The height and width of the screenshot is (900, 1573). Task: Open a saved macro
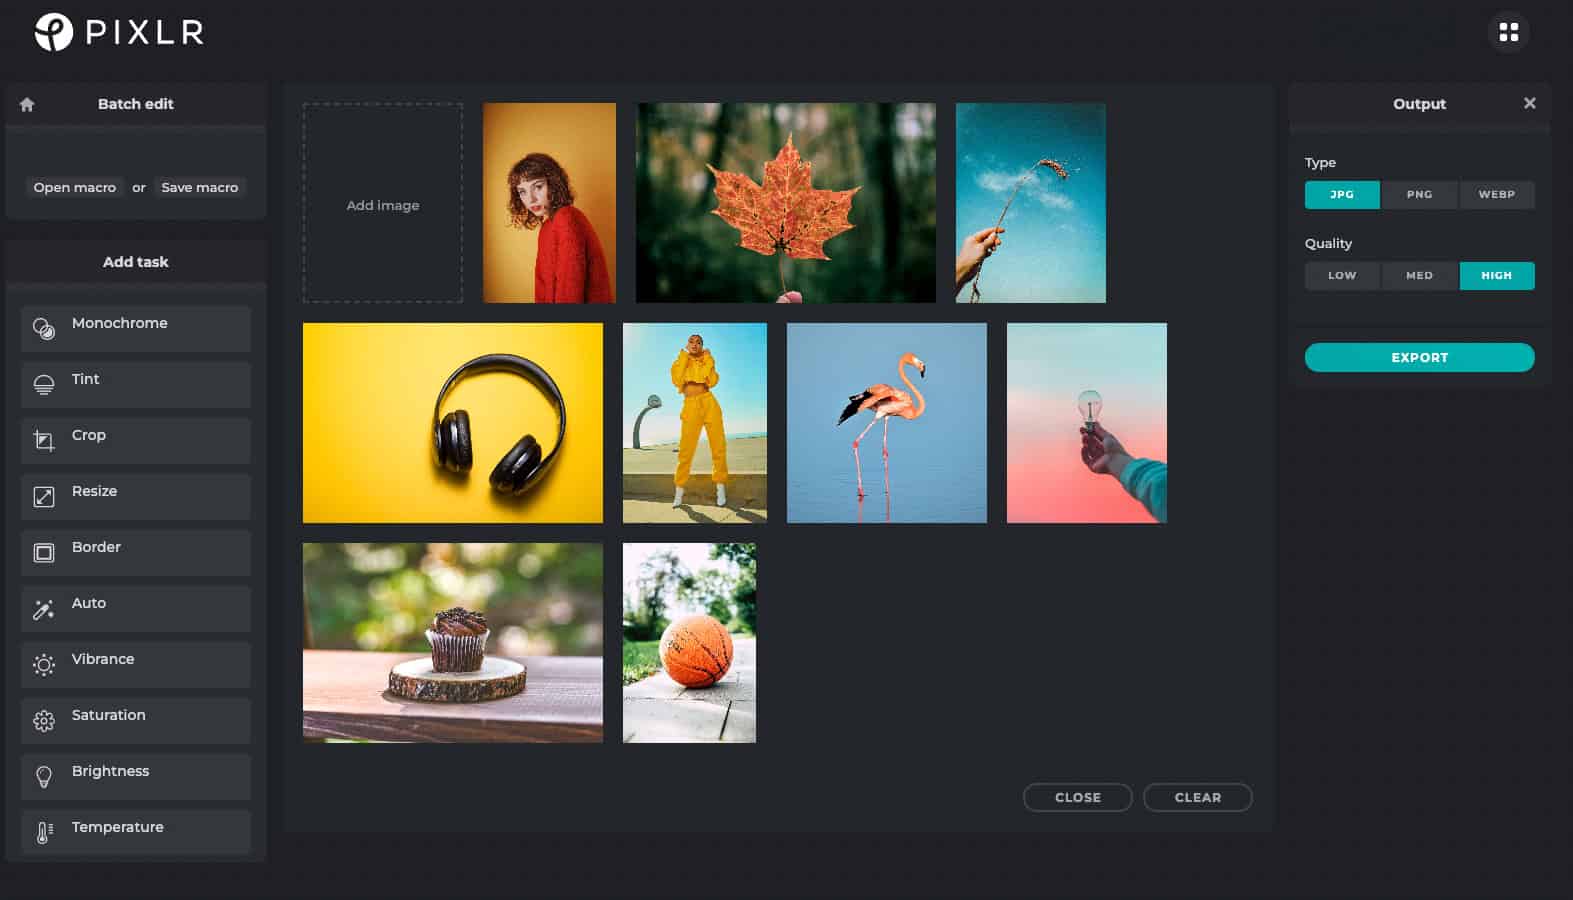pyautogui.click(x=75, y=187)
